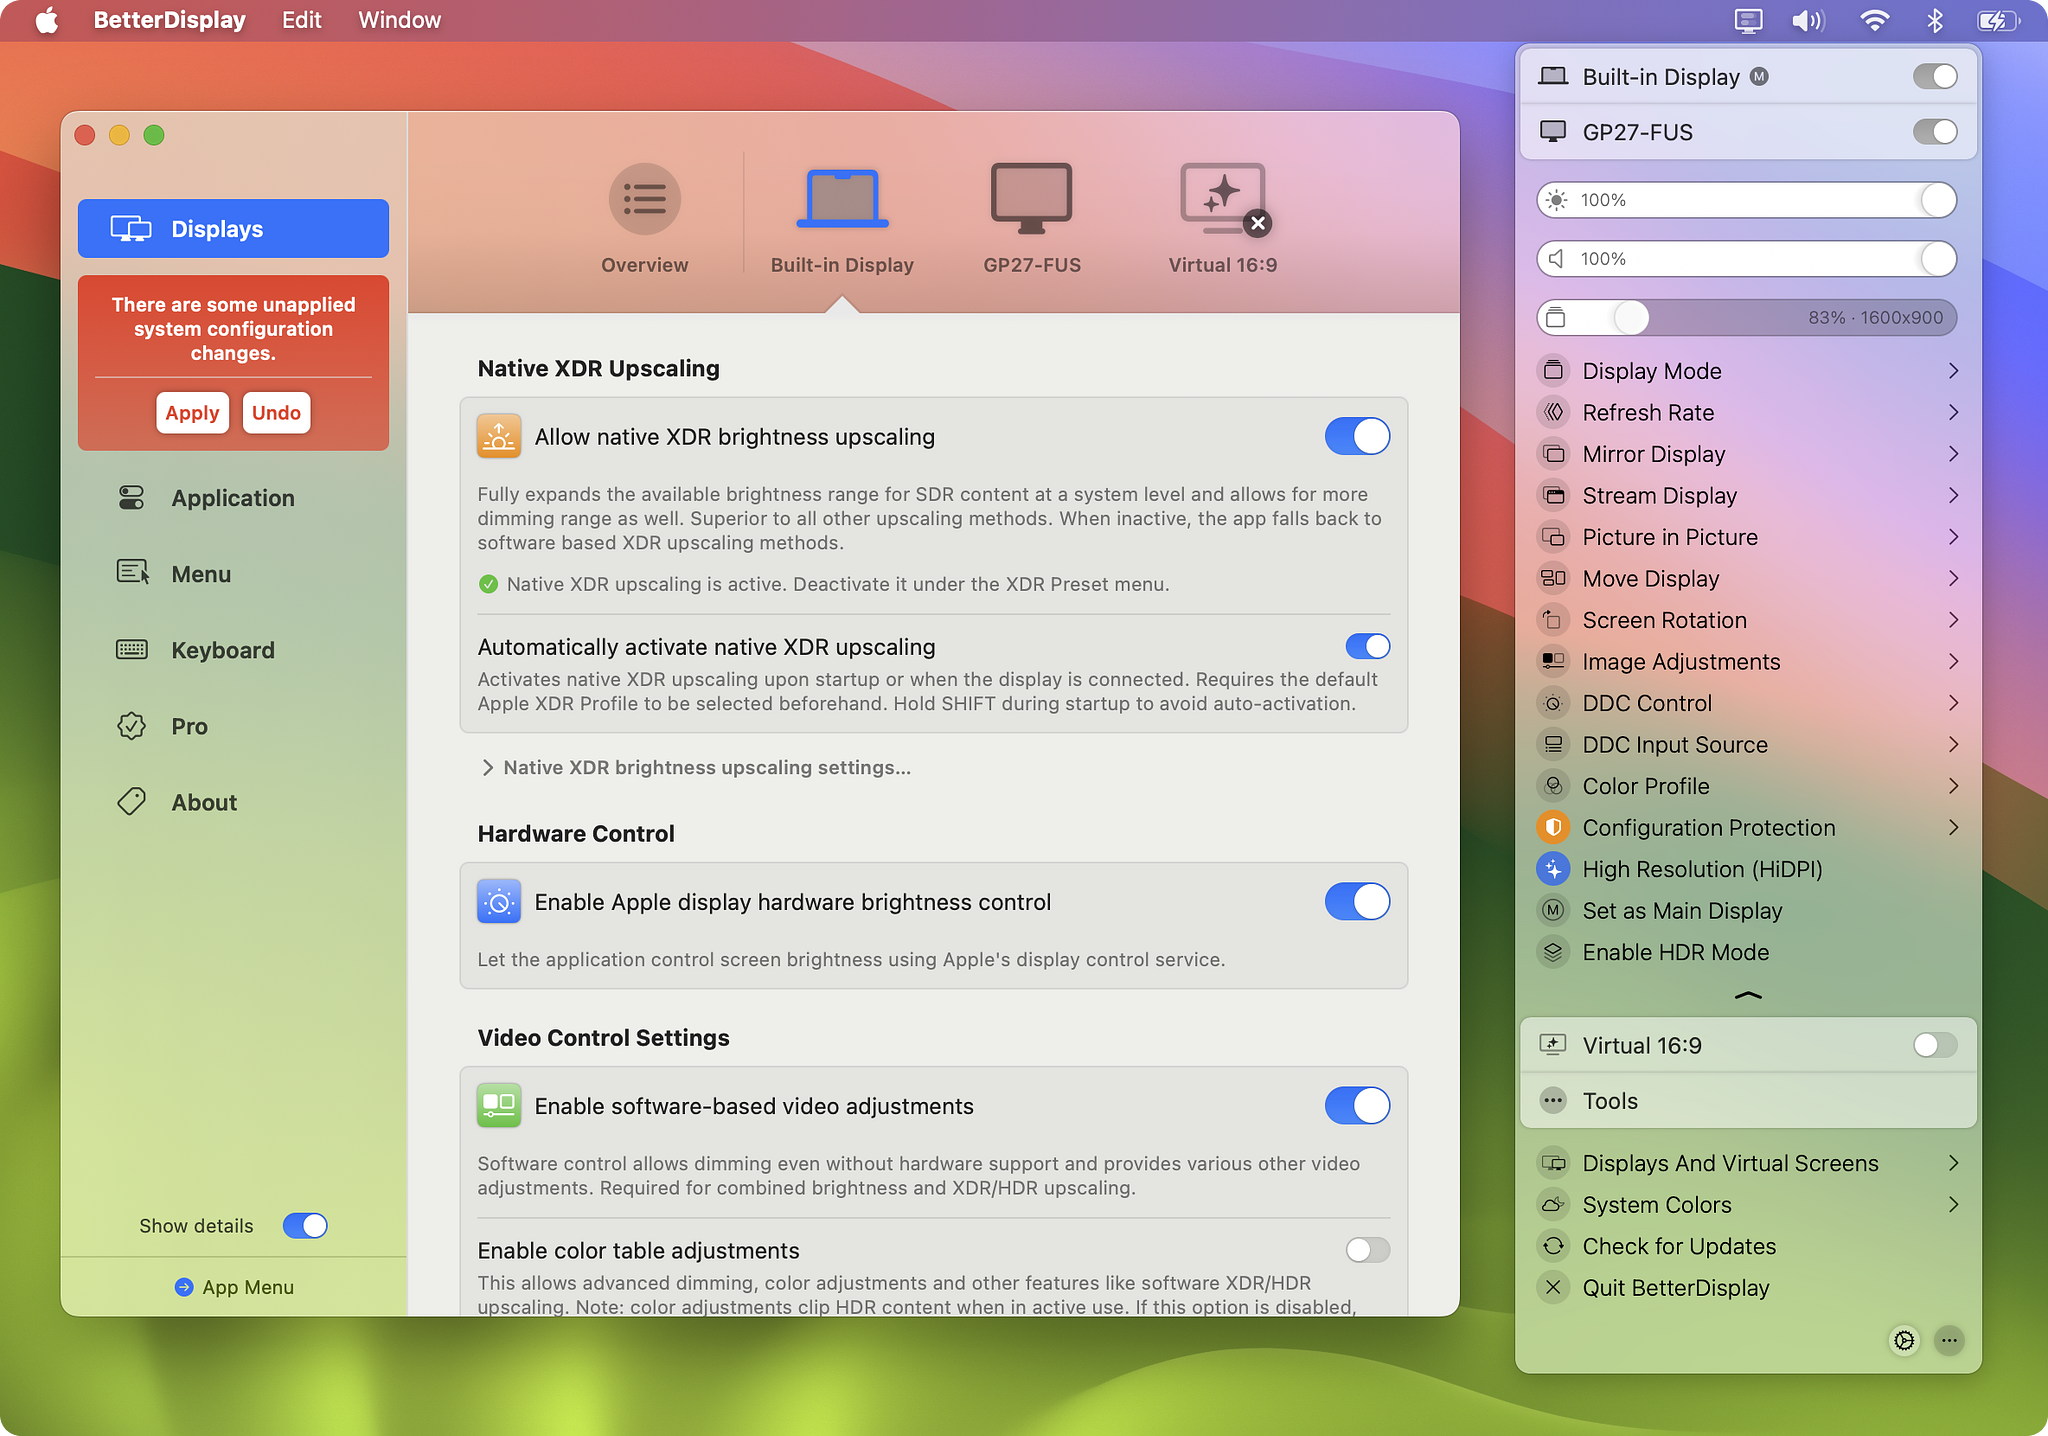Open the Edit menu
2048x1436 pixels.
(x=301, y=20)
